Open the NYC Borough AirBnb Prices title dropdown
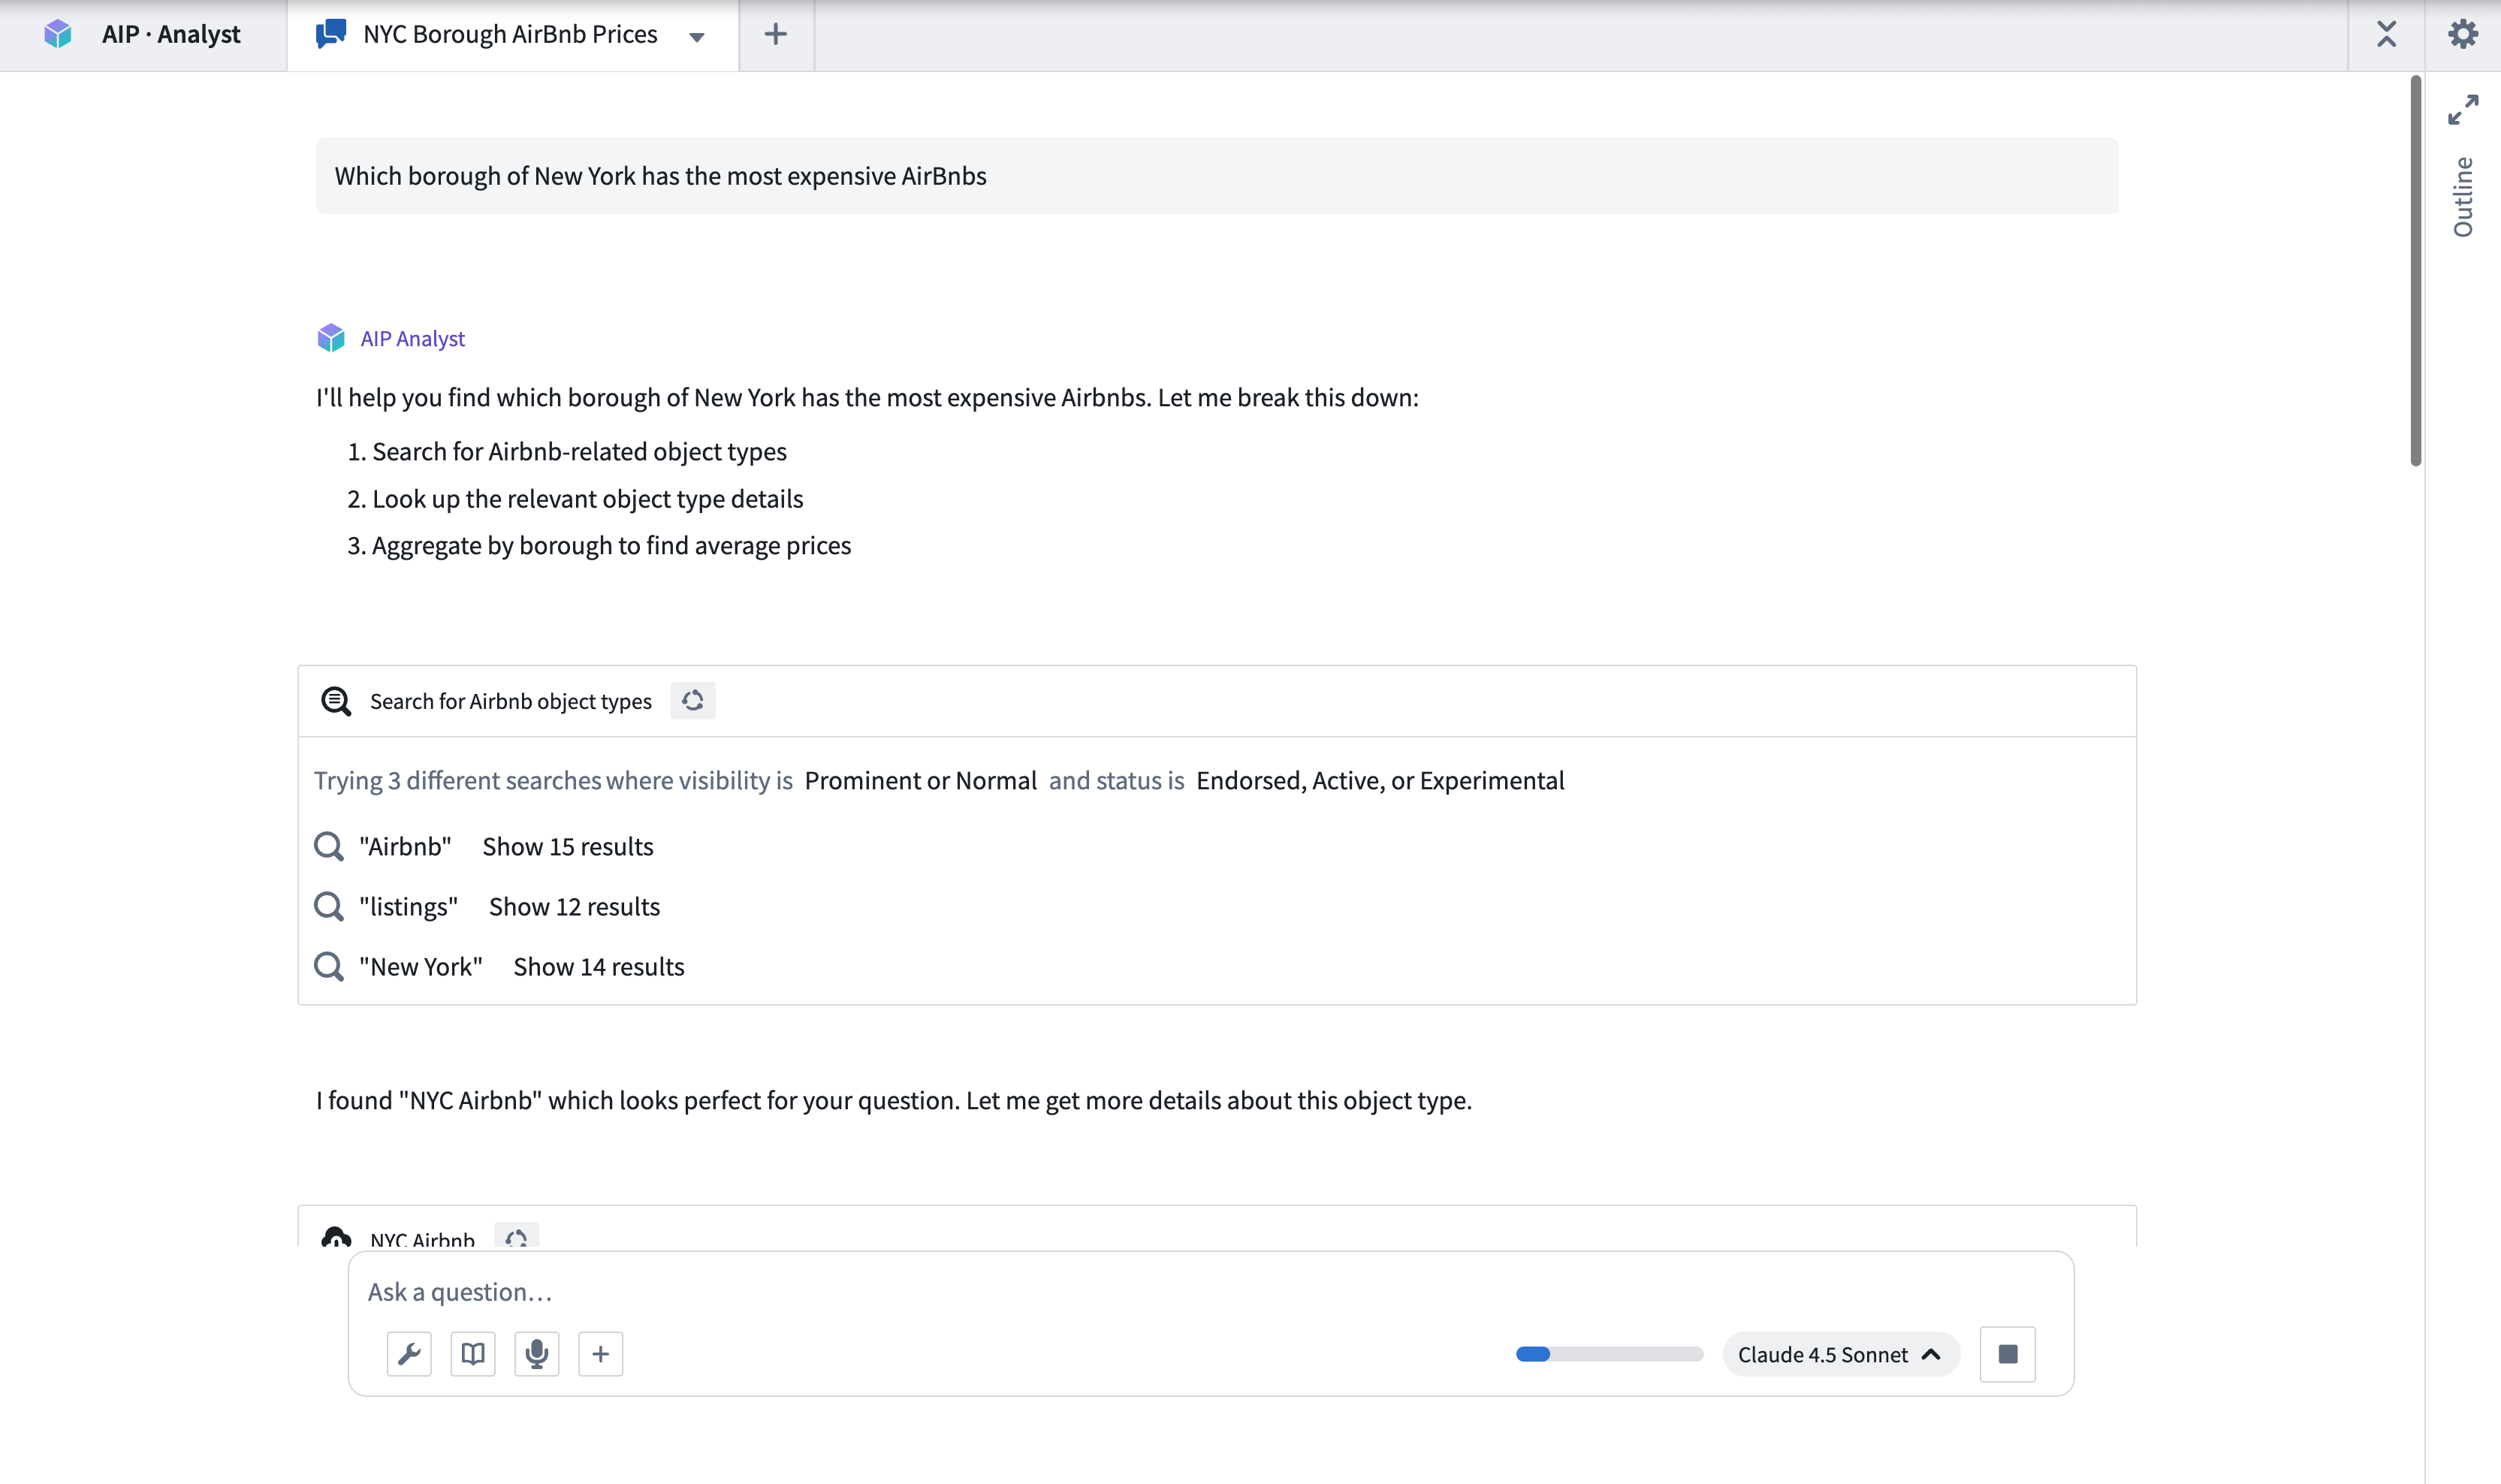Image resolution: width=2501 pixels, height=1484 pixels. coord(696,36)
